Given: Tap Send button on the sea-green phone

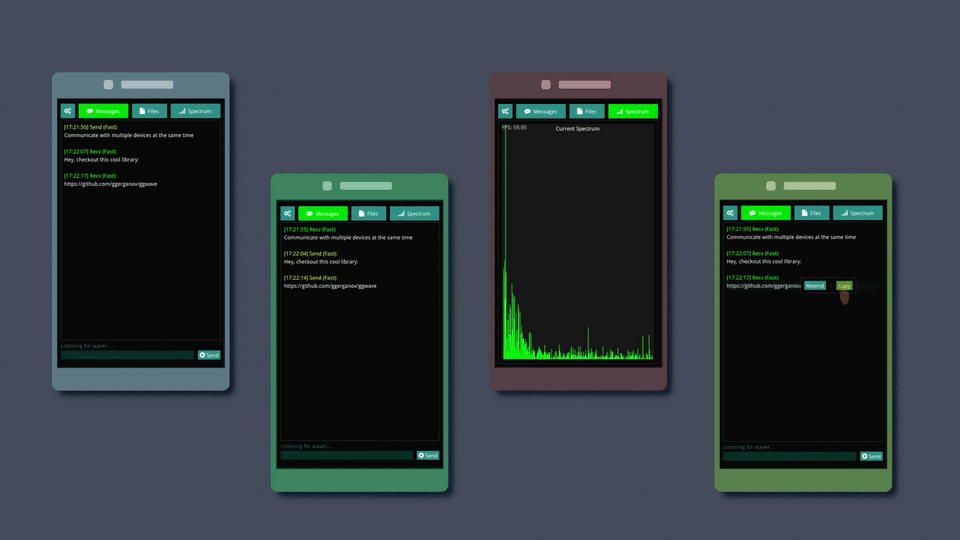Looking at the screenshot, I should coord(428,456).
